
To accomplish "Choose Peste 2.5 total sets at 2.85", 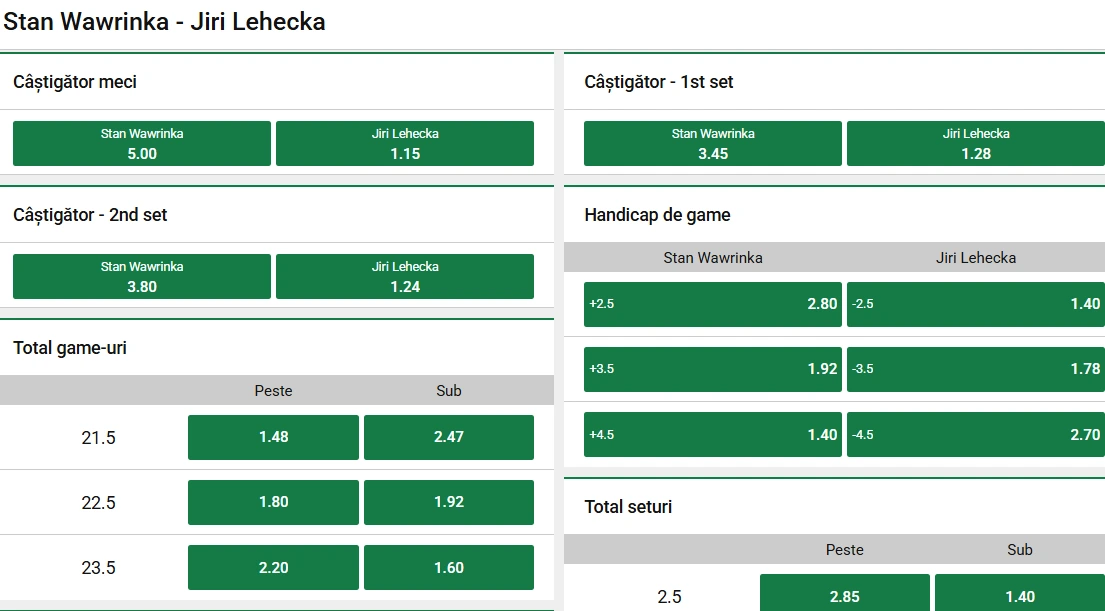I will click(844, 593).
